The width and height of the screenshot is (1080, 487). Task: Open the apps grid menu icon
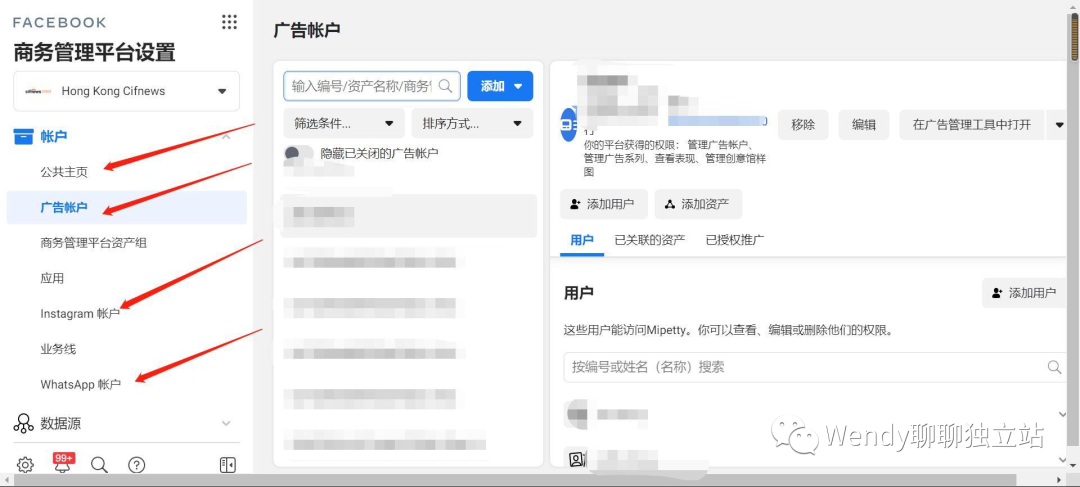click(x=229, y=22)
